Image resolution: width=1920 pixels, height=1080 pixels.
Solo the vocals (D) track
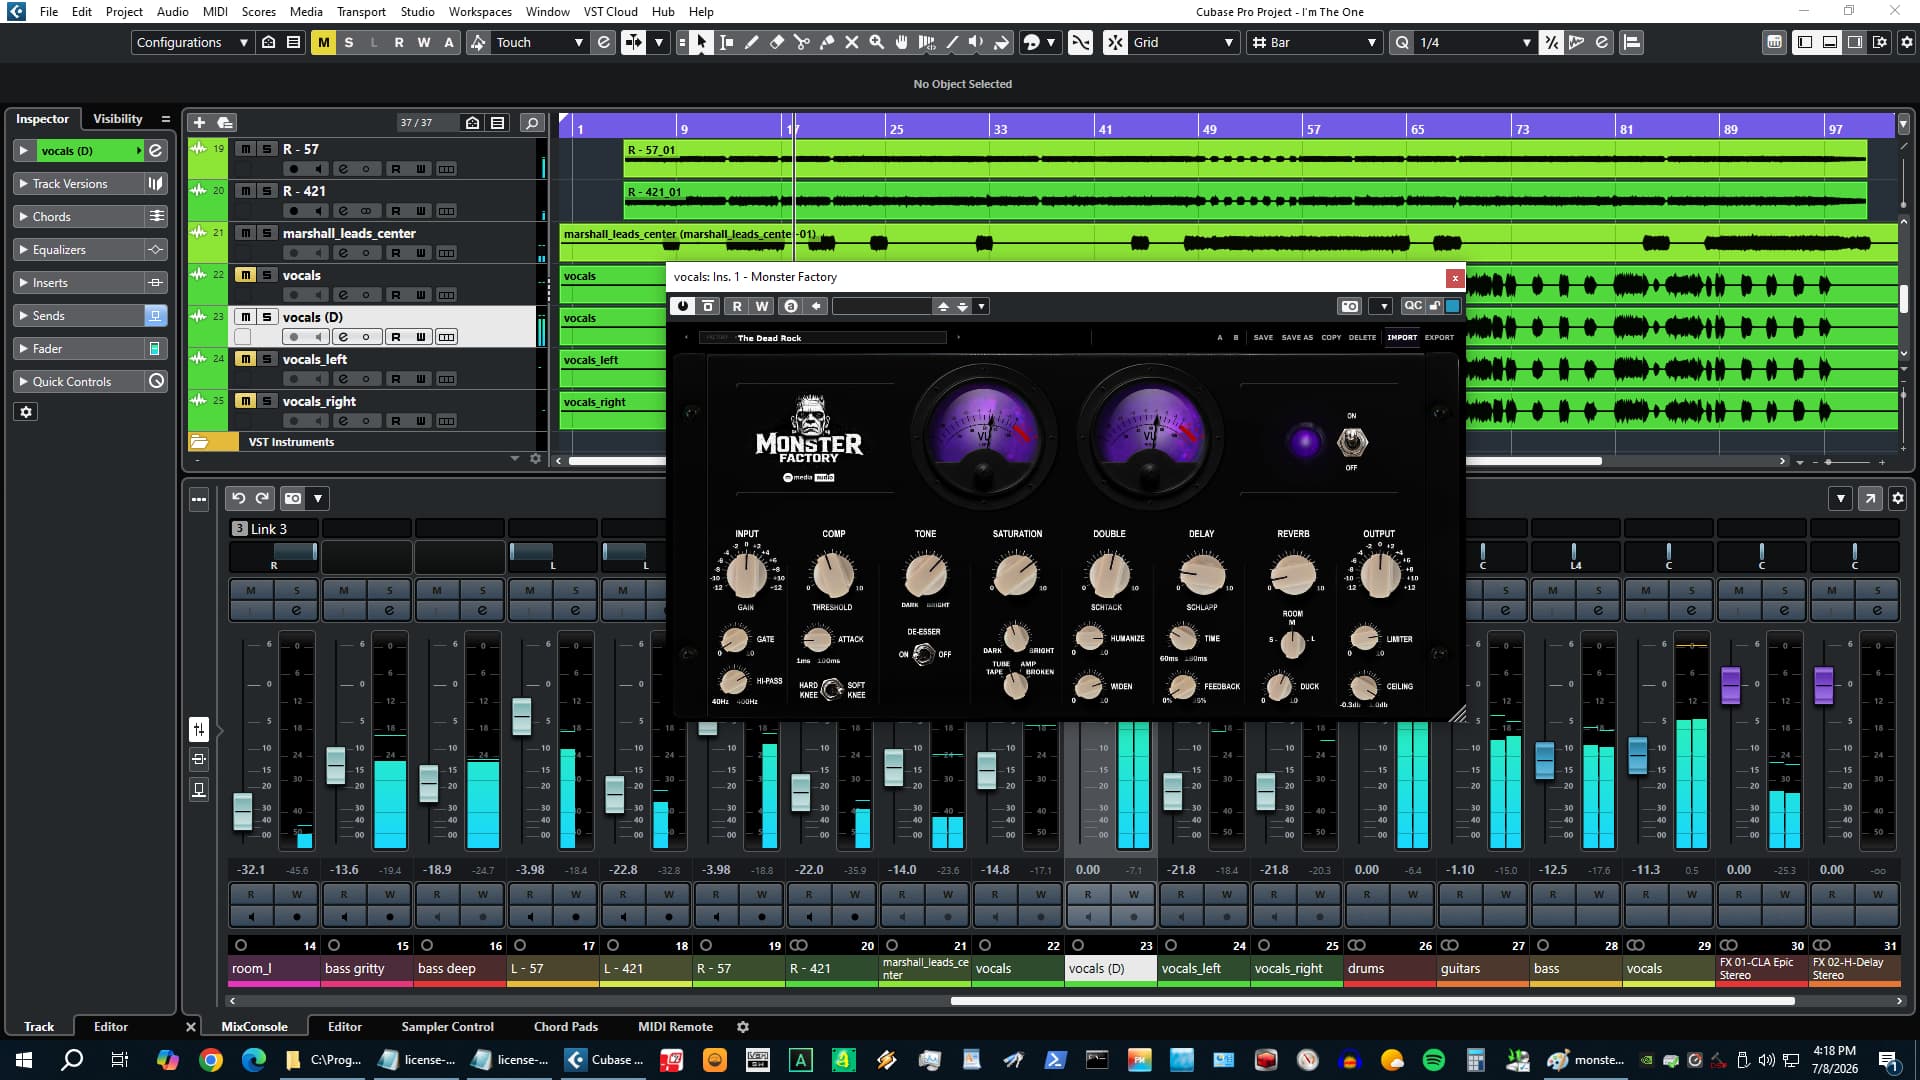click(x=267, y=316)
